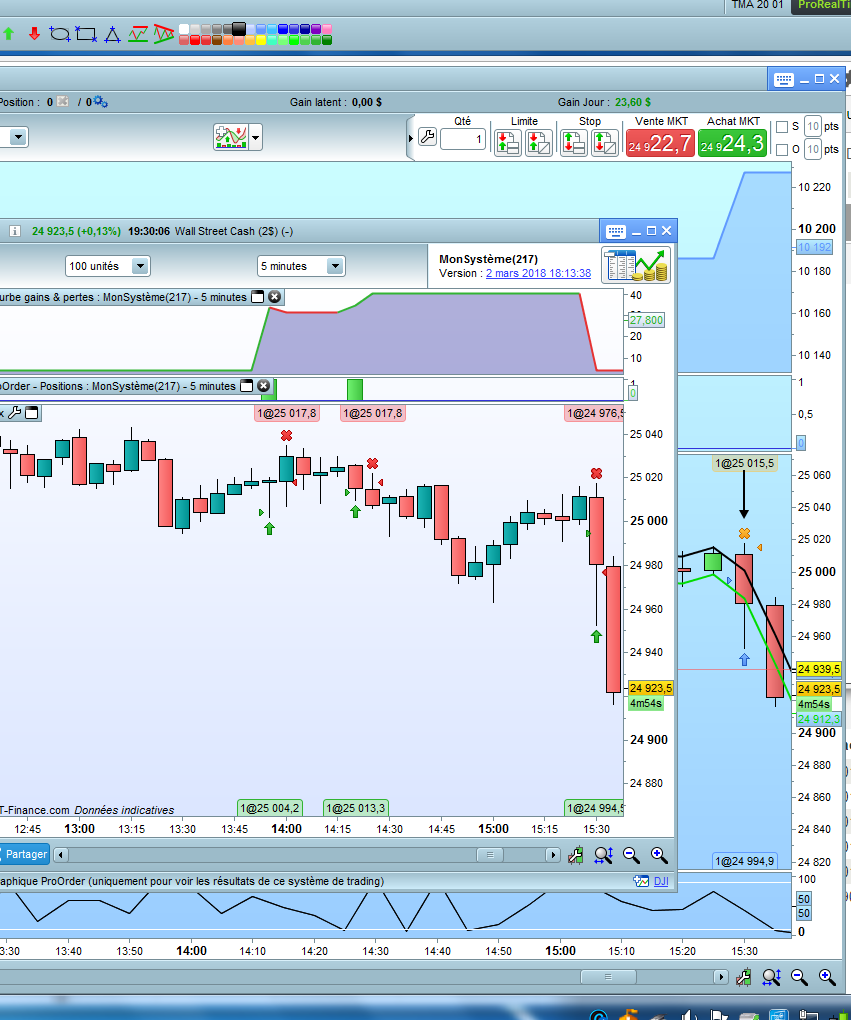Detach the ProOrder Positions panel
This screenshot has width=851, height=1020.
247,386
